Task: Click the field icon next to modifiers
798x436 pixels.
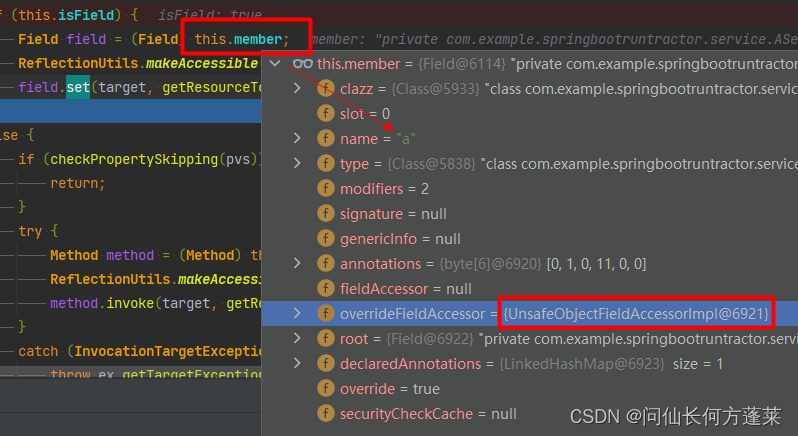Action: 326,188
